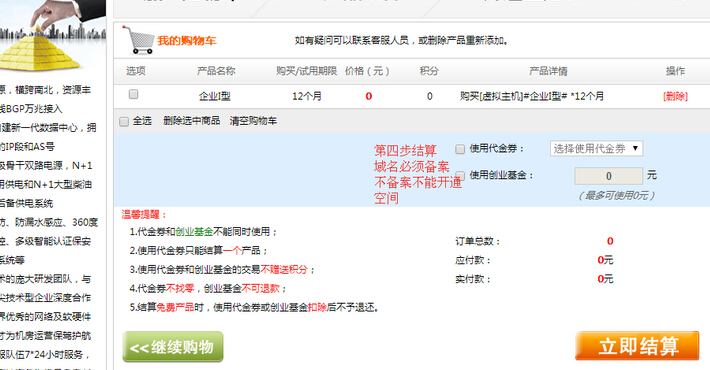710x370 pixels.
Task: Click the <<继续购物 green button
Action: [173, 347]
